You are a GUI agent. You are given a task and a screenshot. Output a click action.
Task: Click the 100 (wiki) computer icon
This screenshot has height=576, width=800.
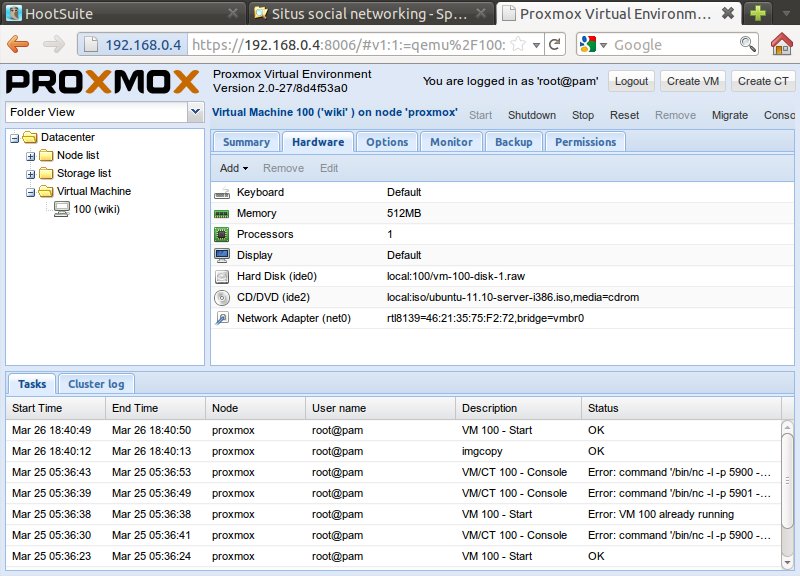[x=62, y=209]
